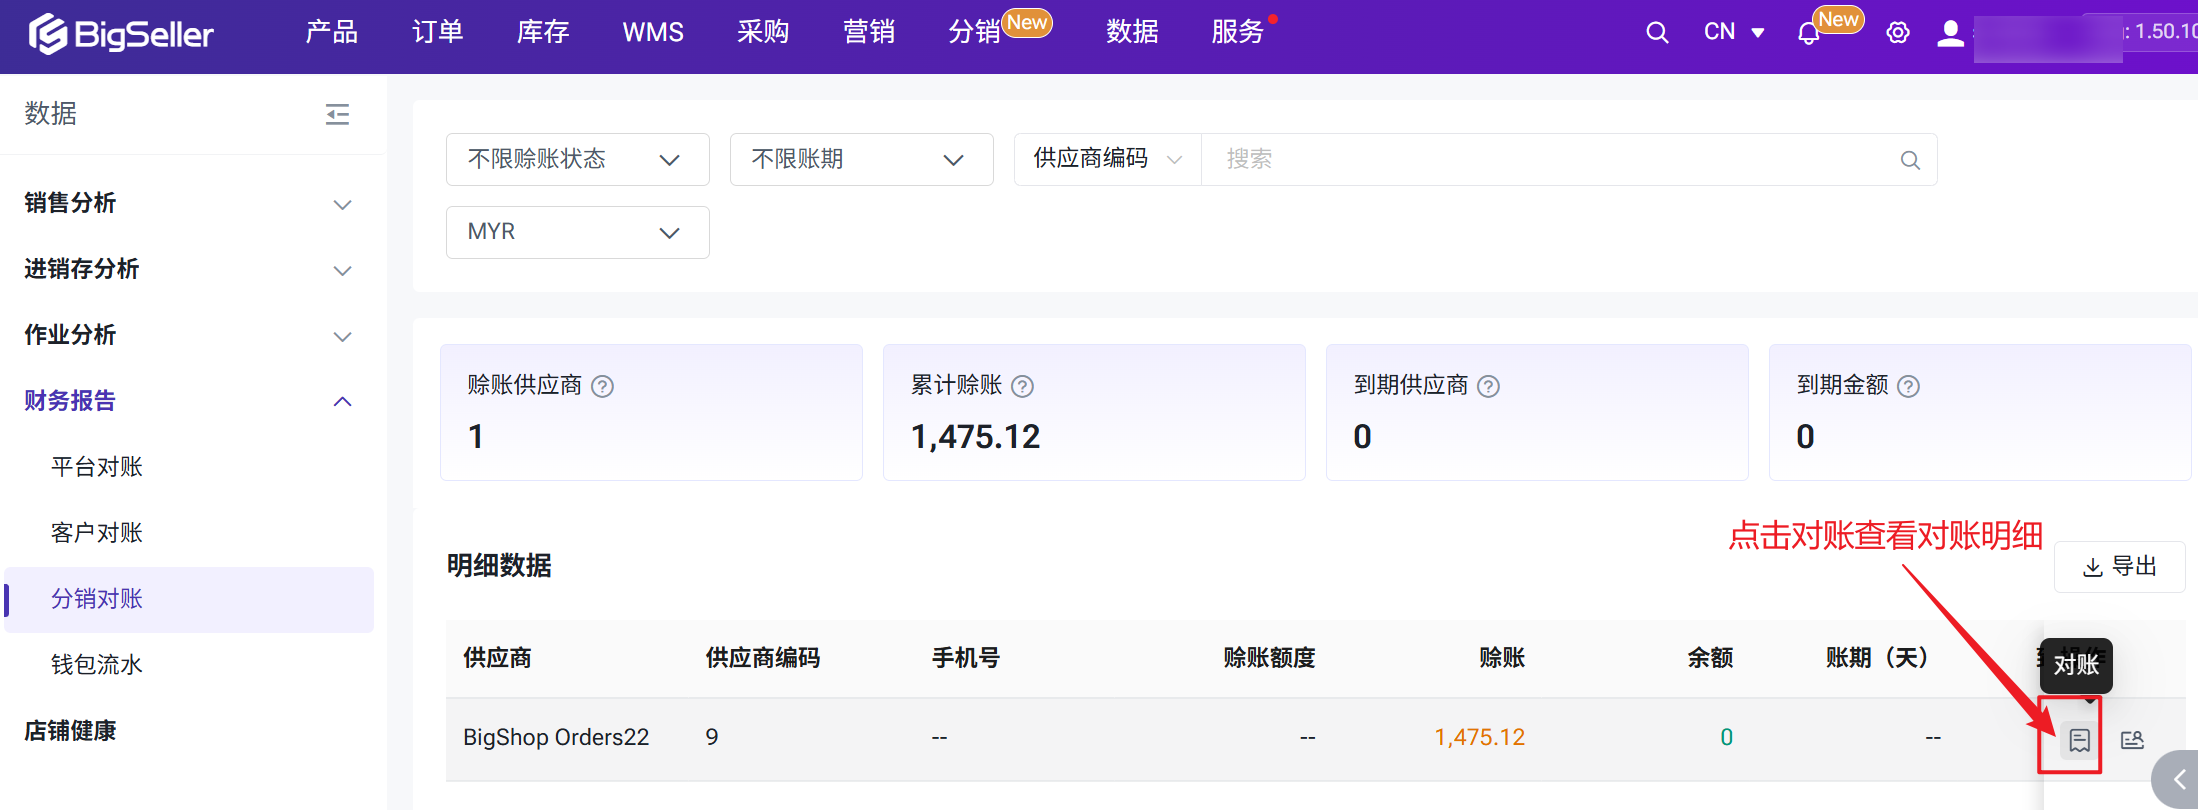This screenshot has width=2198, height=810.
Task: Open the 订单 top menu
Action: click(x=437, y=32)
